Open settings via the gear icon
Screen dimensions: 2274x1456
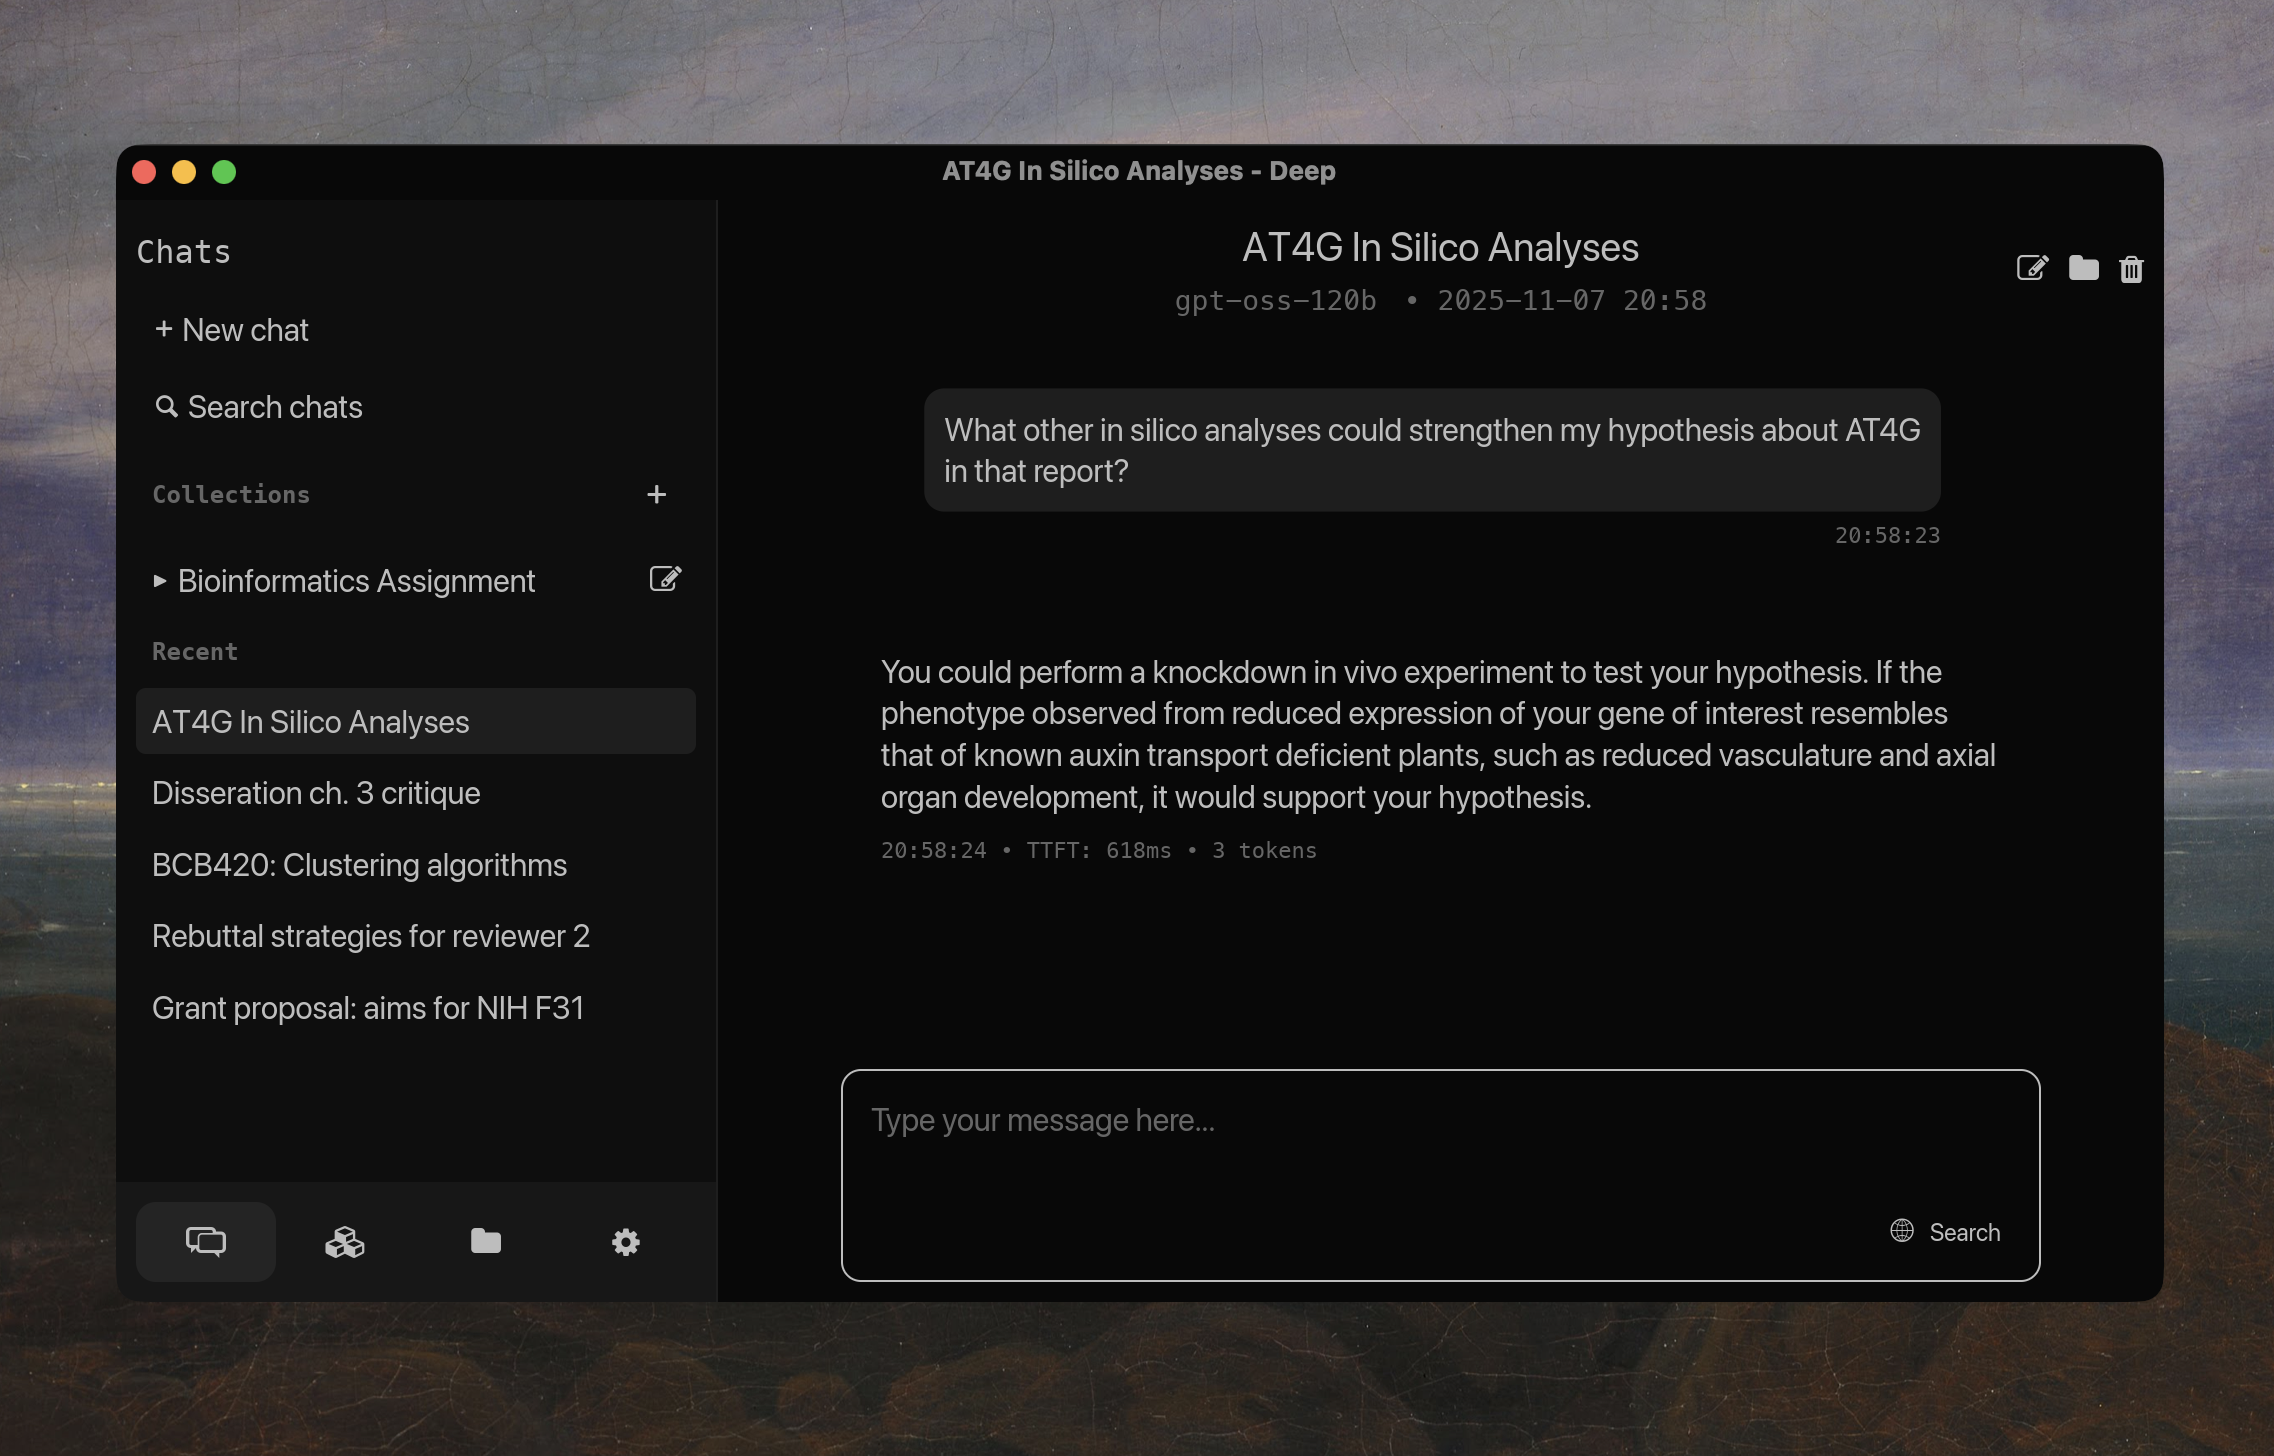pos(626,1242)
